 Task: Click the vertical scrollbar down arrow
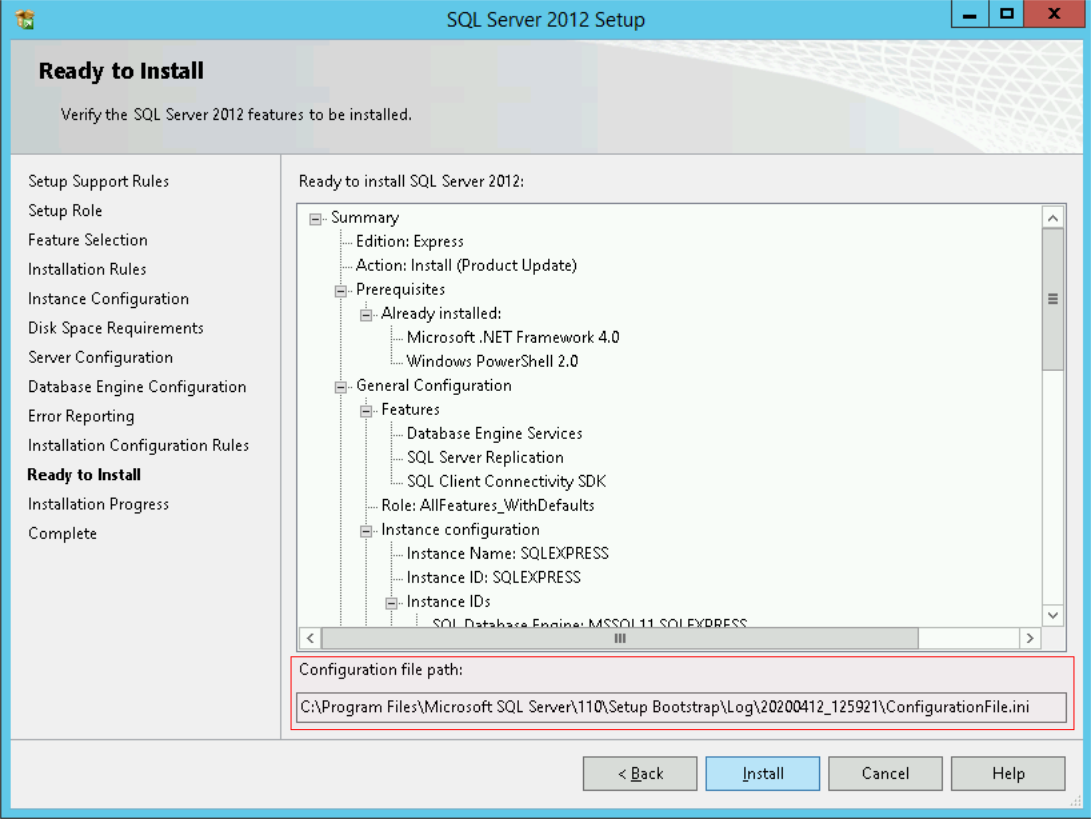click(x=1053, y=618)
